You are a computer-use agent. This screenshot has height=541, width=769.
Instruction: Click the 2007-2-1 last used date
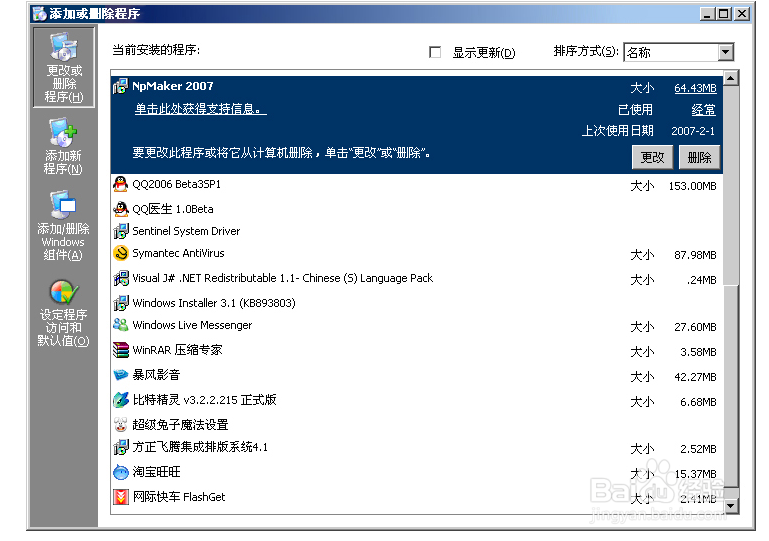click(693, 131)
